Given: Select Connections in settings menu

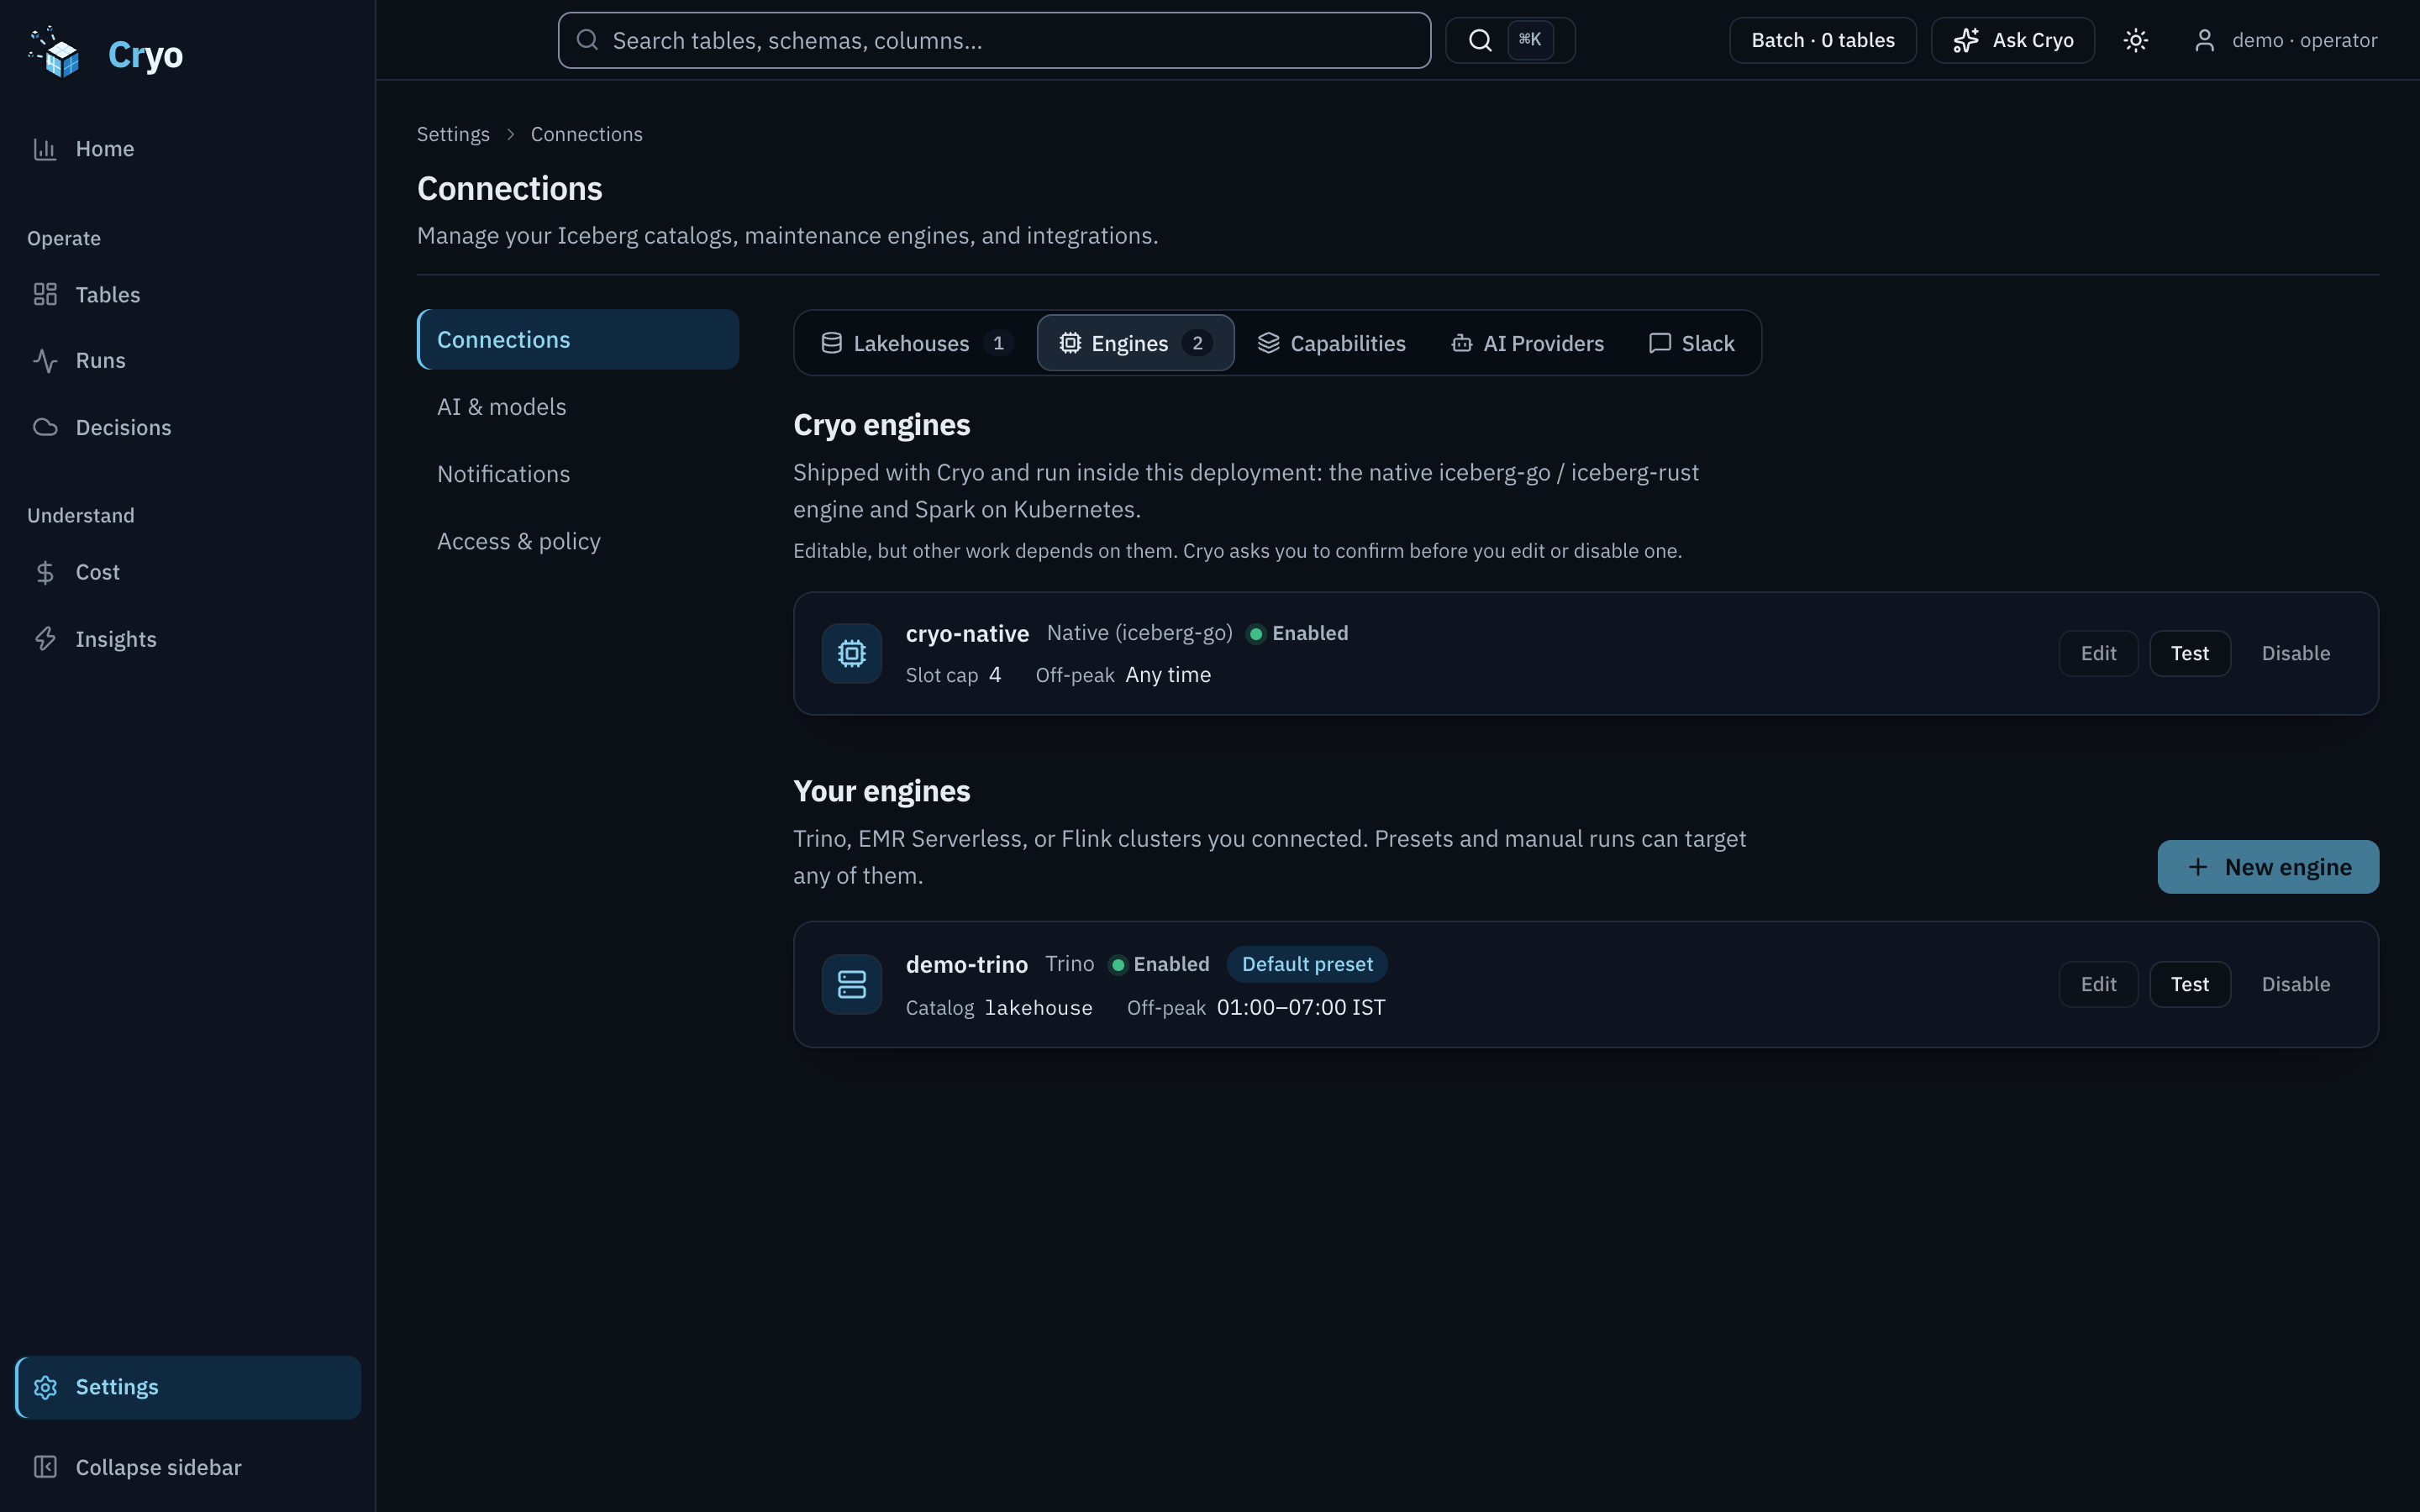Looking at the screenshot, I should coord(578,339).
